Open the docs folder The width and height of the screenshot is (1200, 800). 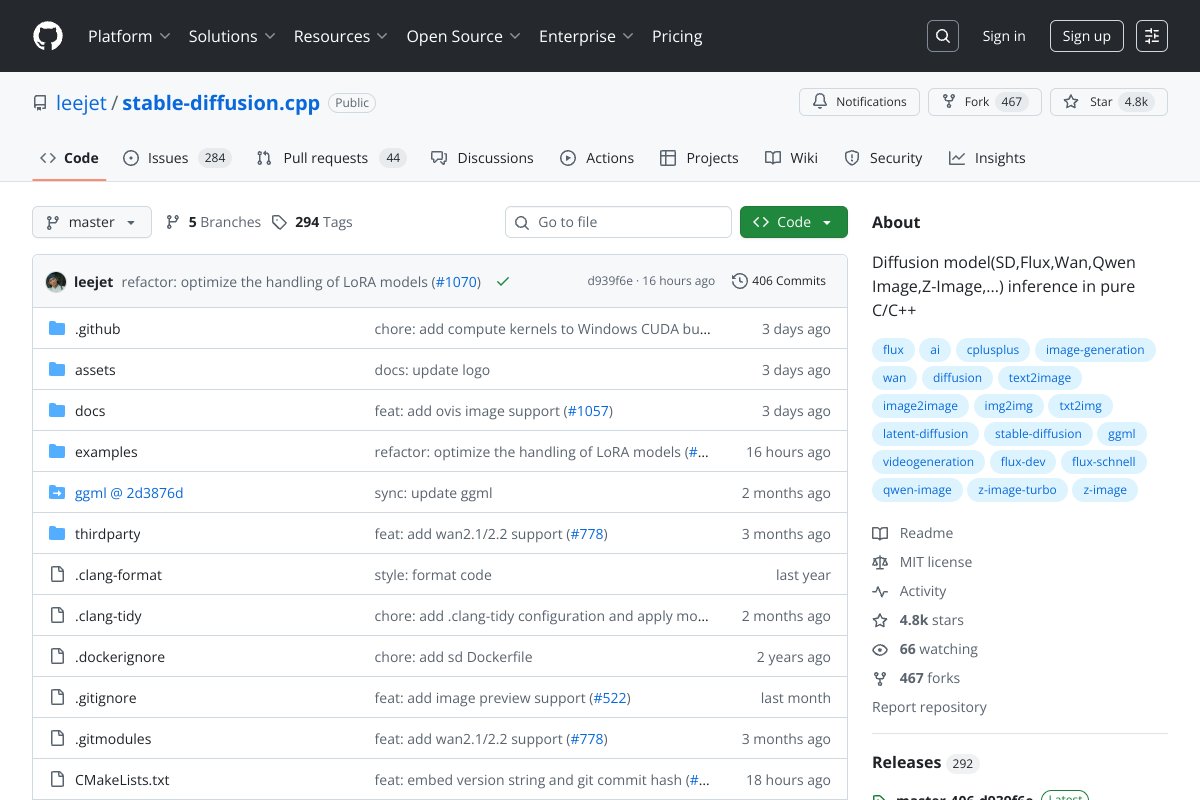click(90, 411)
